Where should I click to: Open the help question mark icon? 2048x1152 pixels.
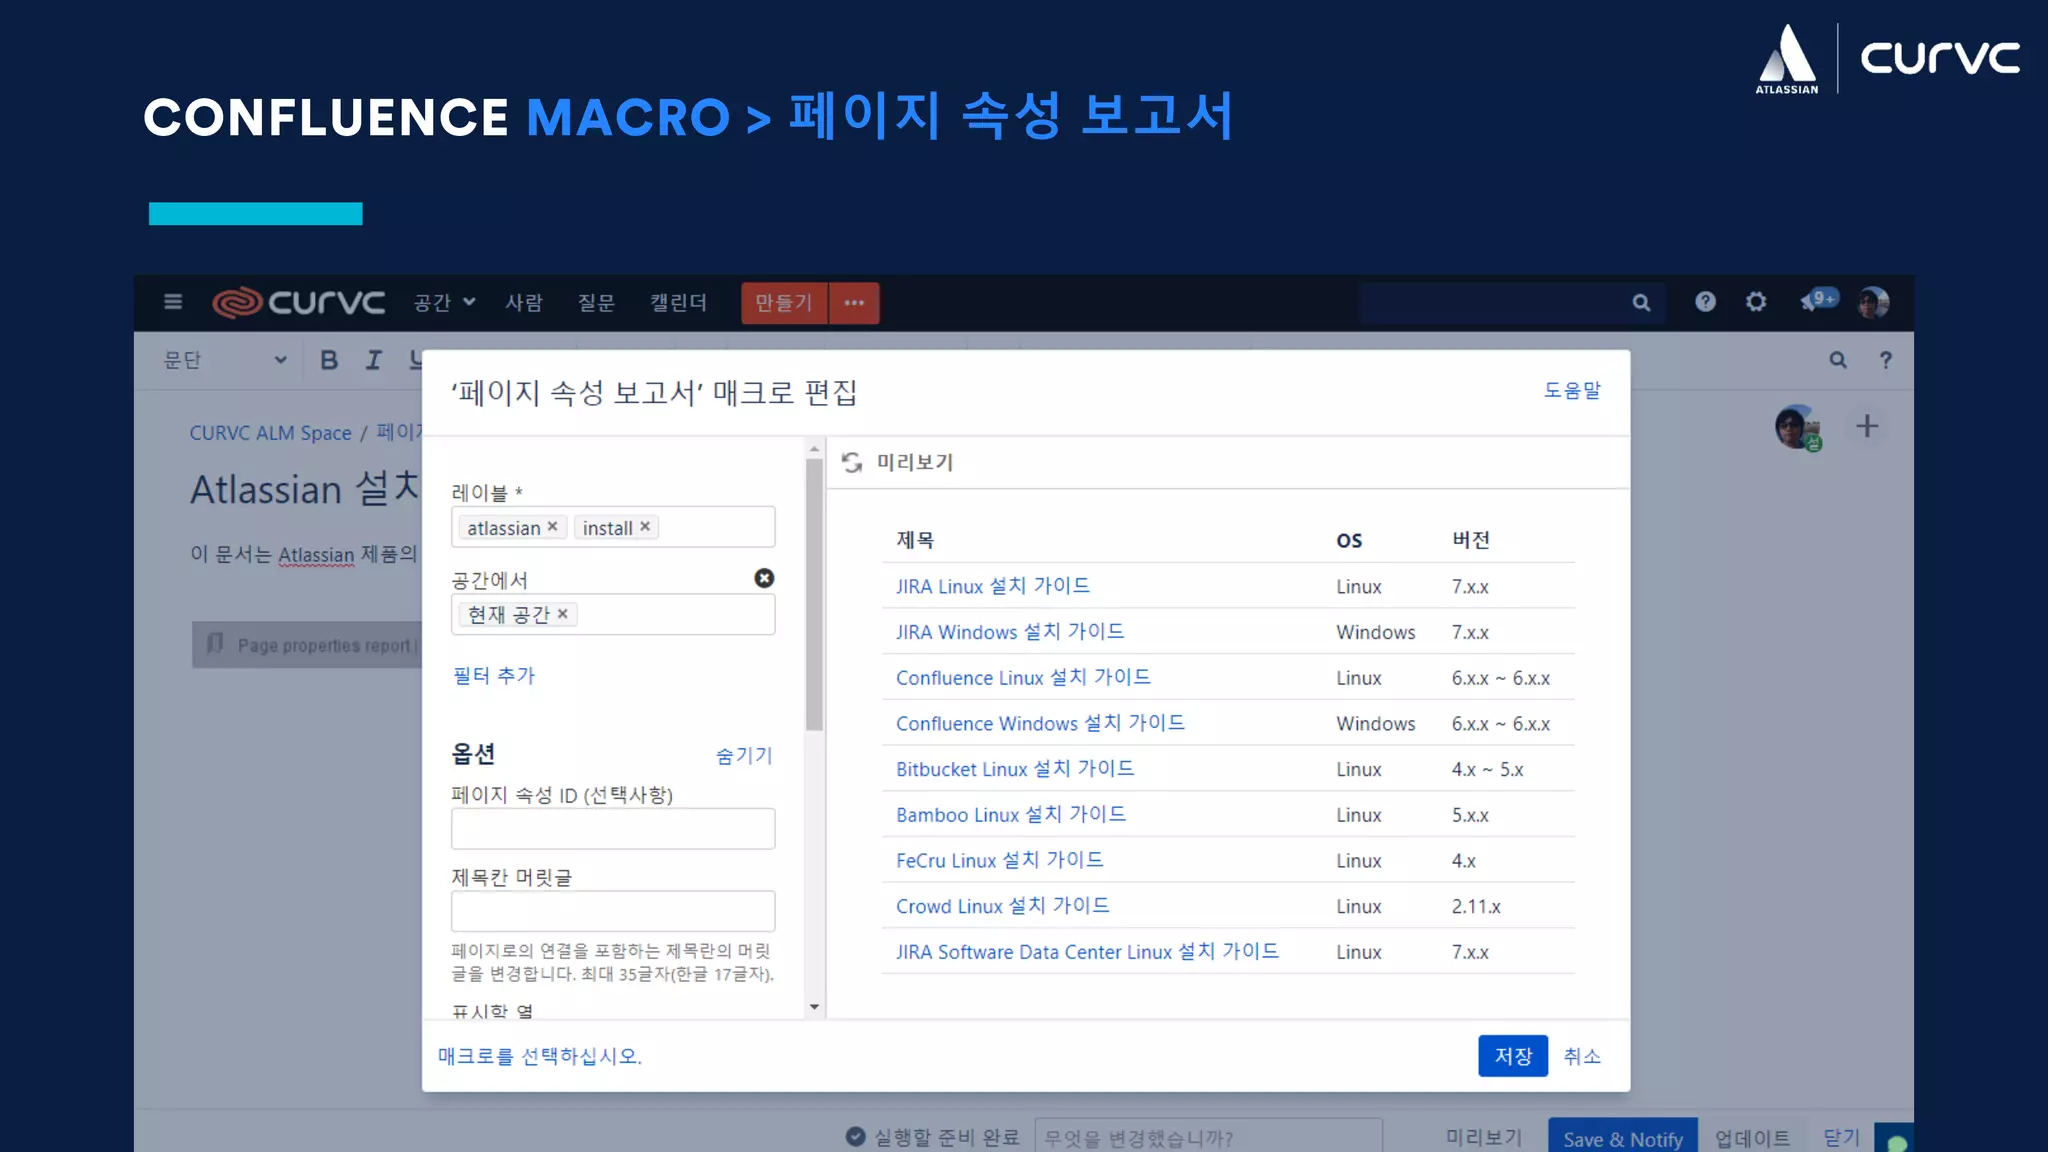point(1705,301)
